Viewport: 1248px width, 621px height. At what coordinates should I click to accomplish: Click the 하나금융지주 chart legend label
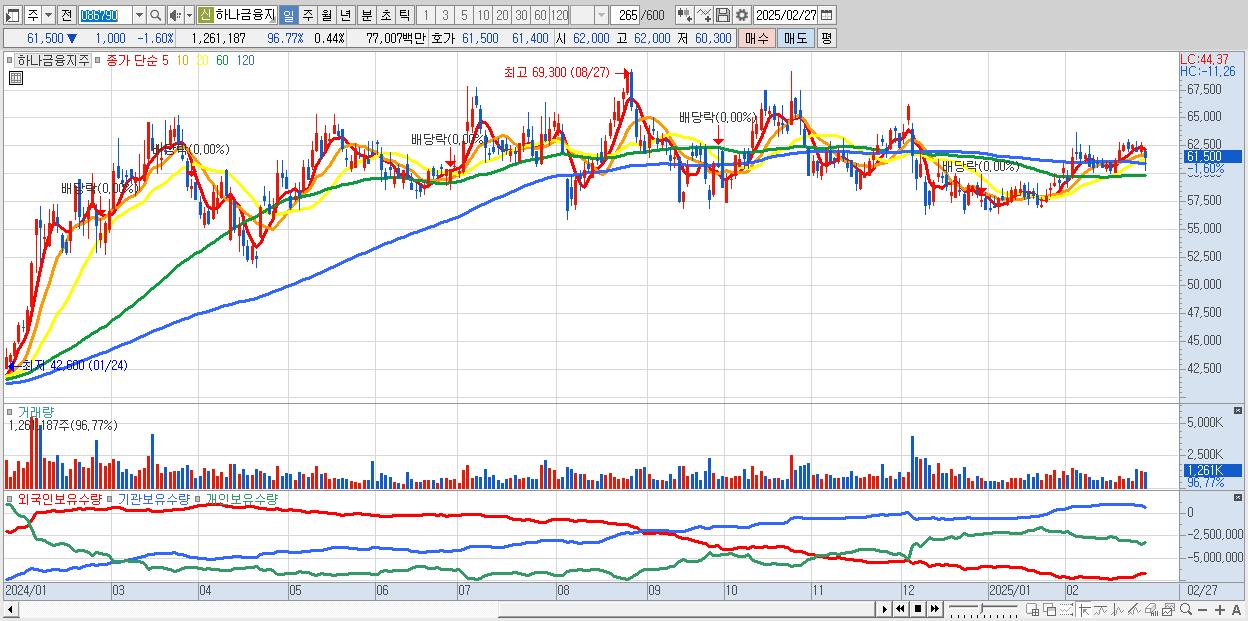click(x=53, y=60)
